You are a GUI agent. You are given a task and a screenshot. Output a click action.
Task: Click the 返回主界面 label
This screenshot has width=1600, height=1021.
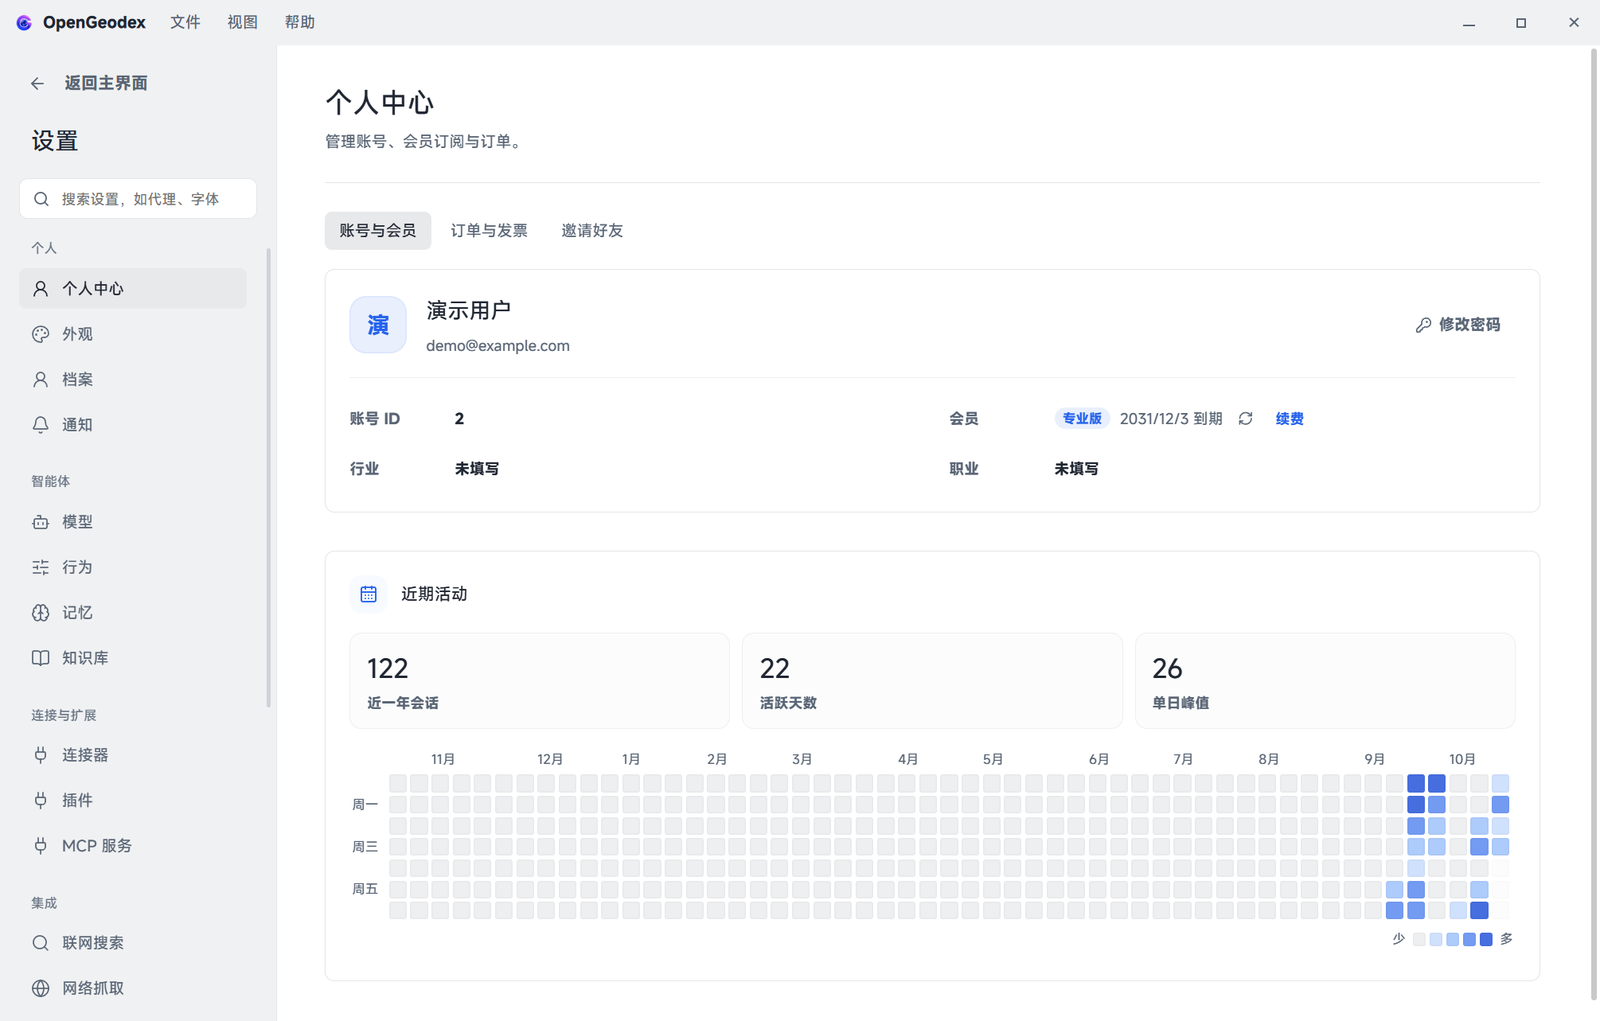pyautogui.click(x=106, y=83)
